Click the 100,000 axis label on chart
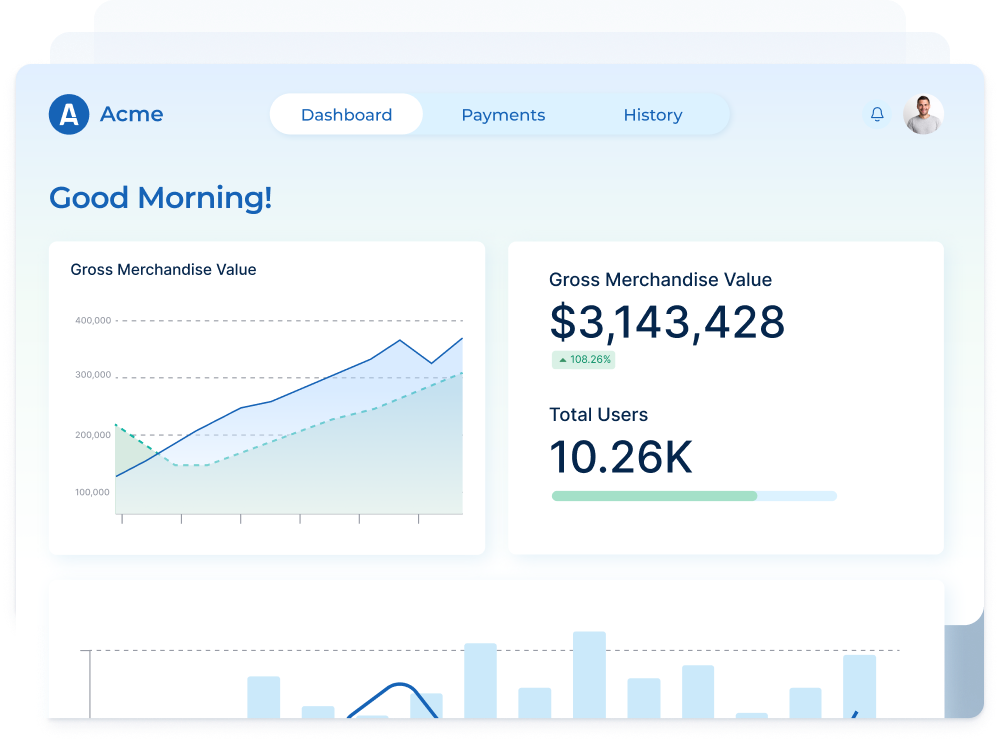 (92, 492)
